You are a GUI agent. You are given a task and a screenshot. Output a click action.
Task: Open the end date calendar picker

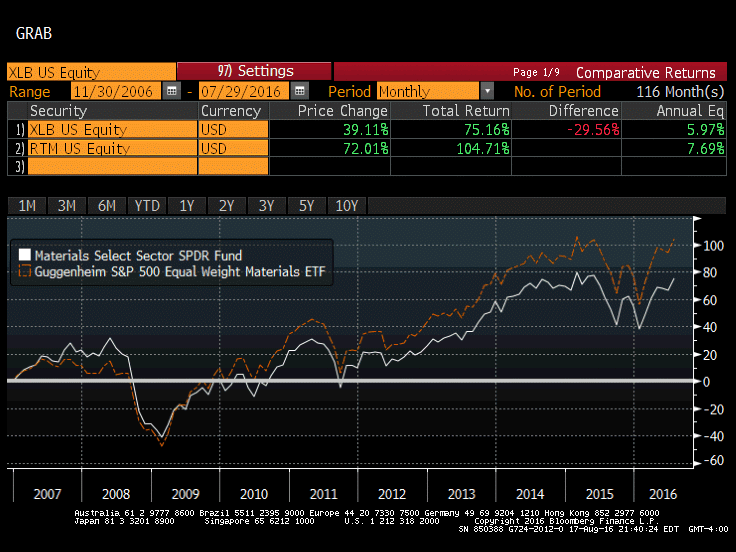pos(299,91)
